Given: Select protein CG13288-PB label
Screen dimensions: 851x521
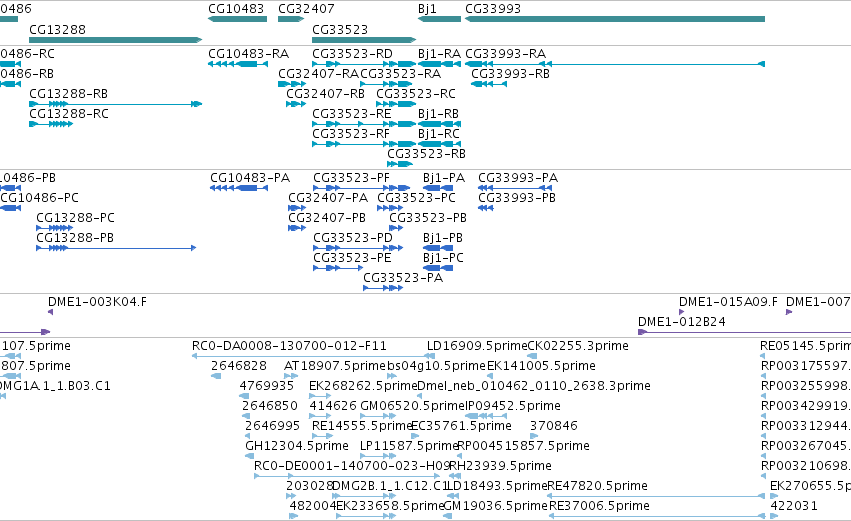Looking at the screenshot, I should [75, 238].
